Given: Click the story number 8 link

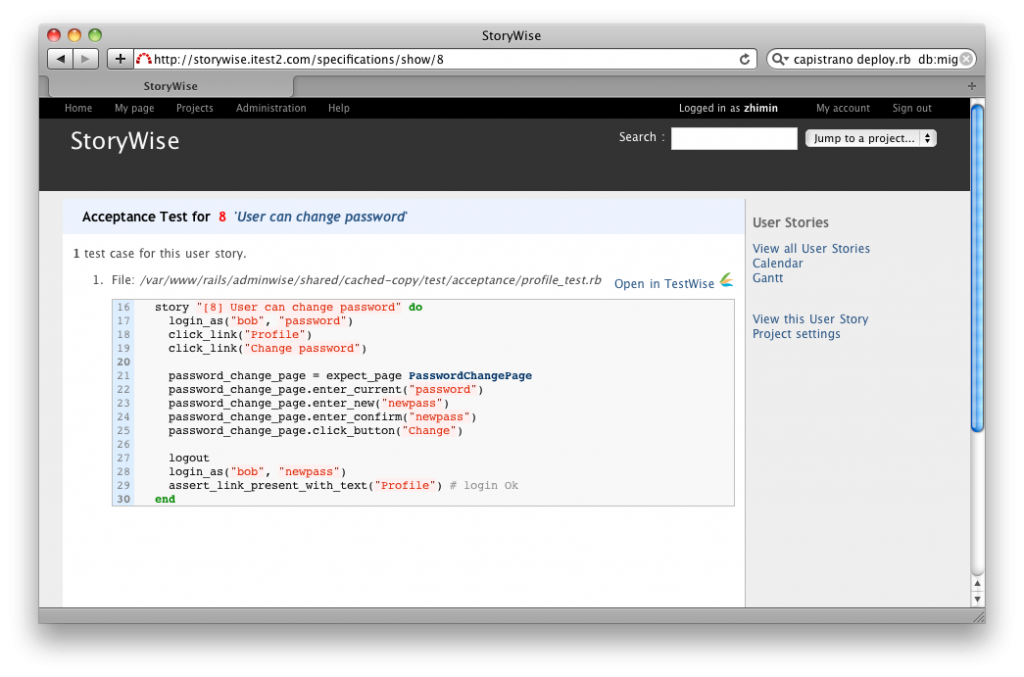Looking at the screenshot, I should pyautogui.click(x=222, y=217).
